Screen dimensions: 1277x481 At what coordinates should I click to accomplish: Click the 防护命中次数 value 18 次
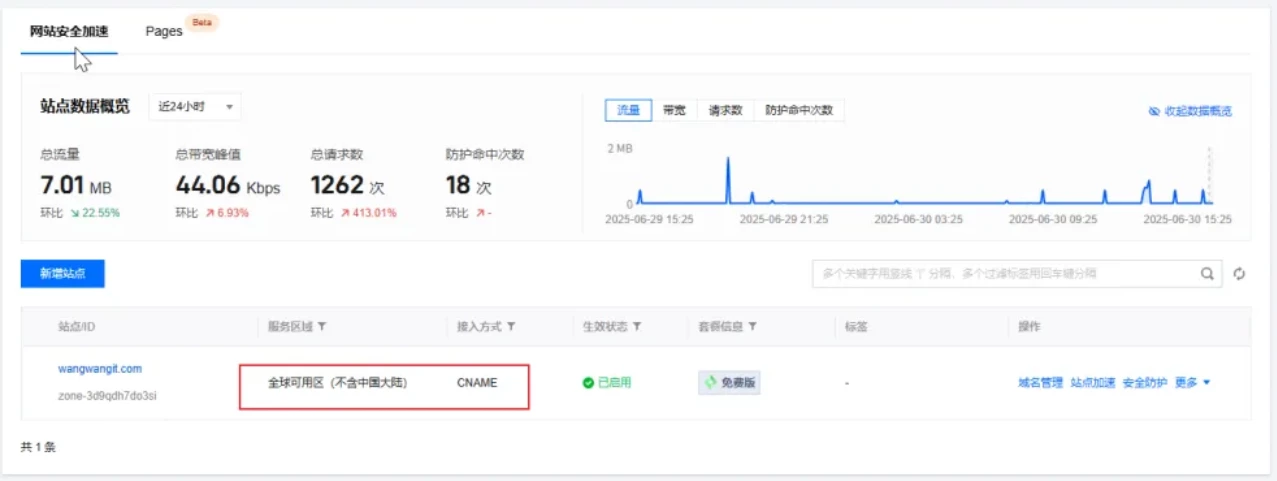[469, 185]
